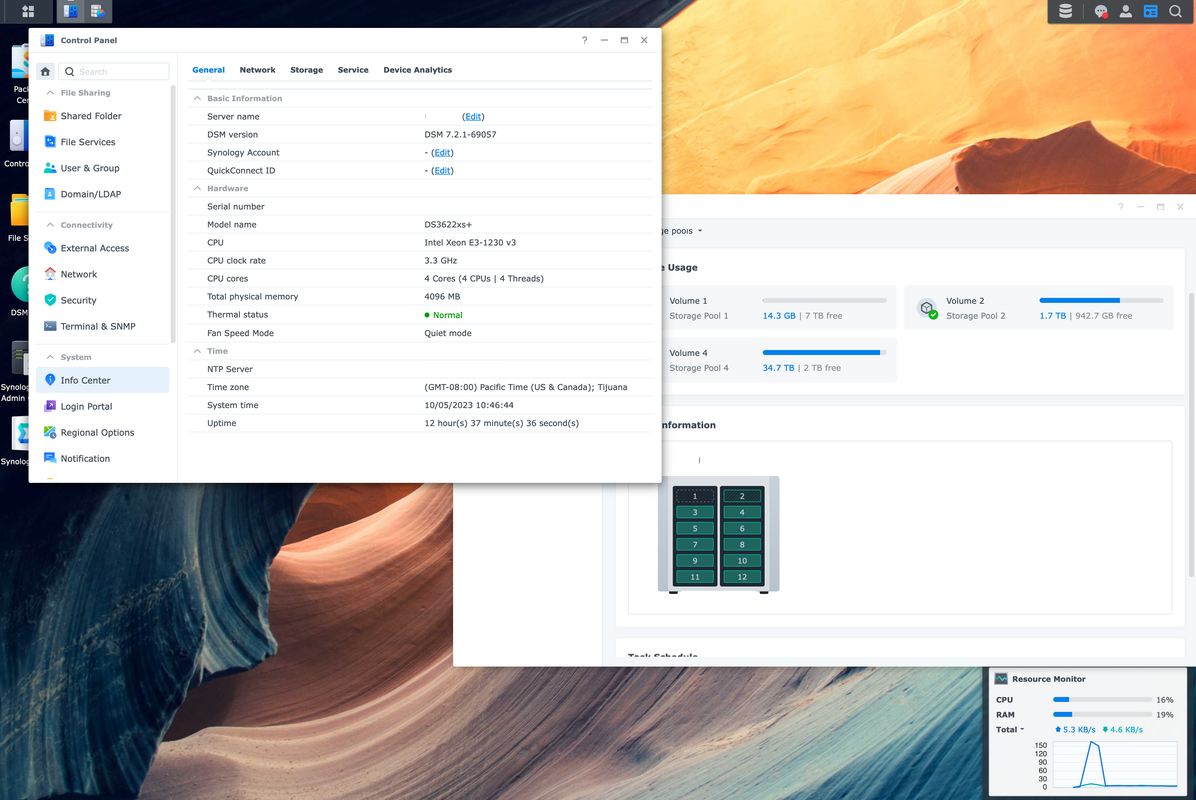
Task: Click Quiet mode fan speed value
Action: (x=448, y=333)
